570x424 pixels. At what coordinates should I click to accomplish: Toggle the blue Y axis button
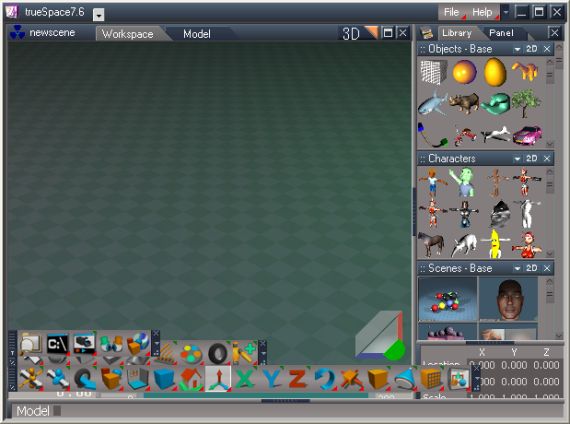click(x=271, y=379)
